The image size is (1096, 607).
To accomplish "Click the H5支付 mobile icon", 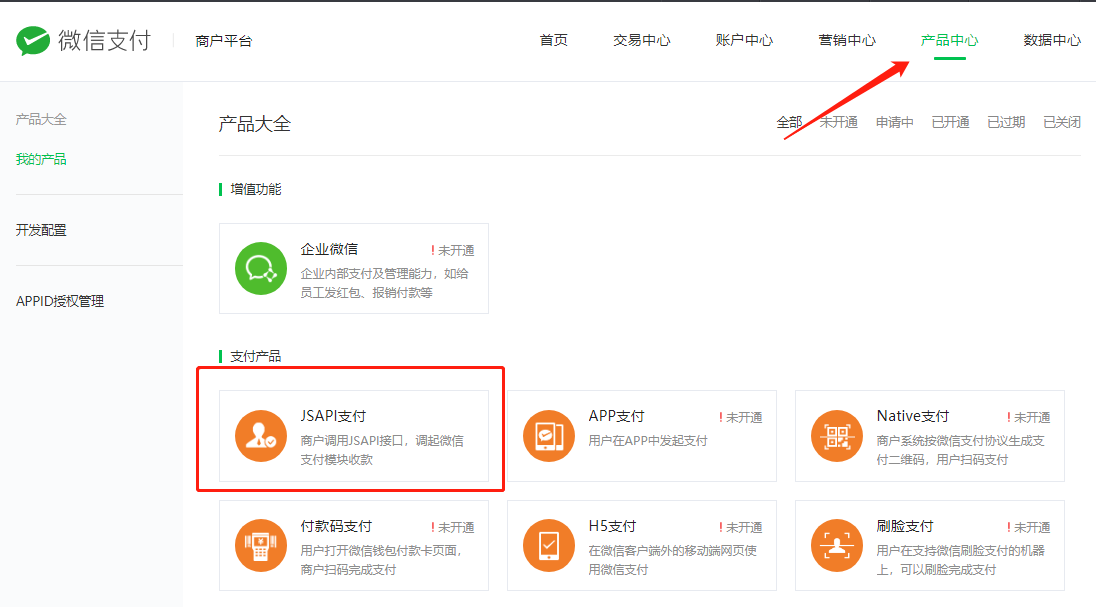I will tap(549, 545).
